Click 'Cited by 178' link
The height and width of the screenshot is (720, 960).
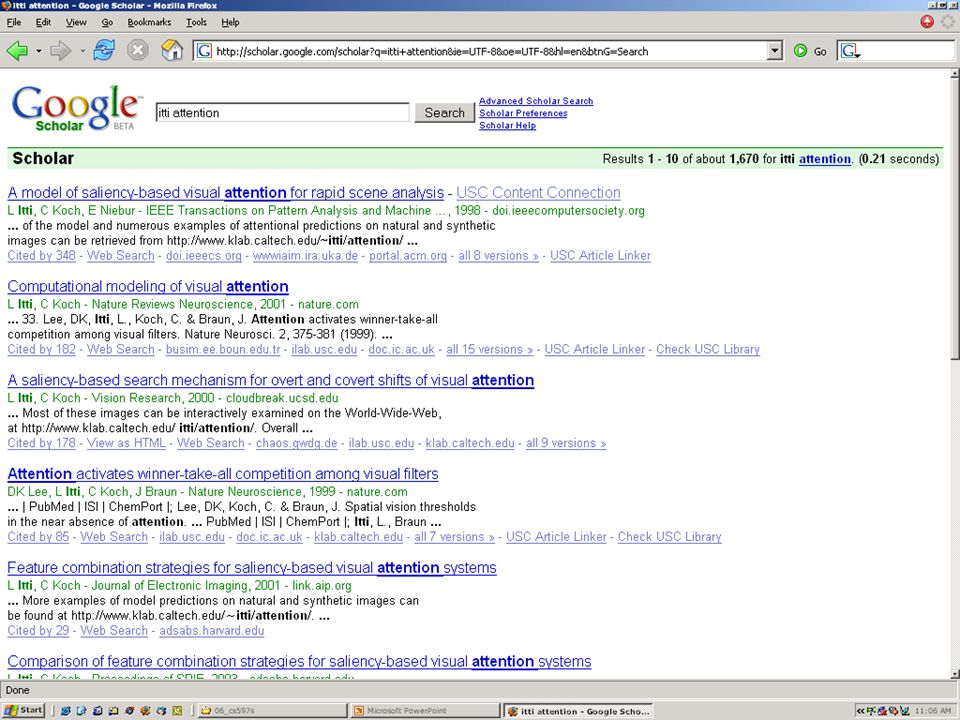42,443
